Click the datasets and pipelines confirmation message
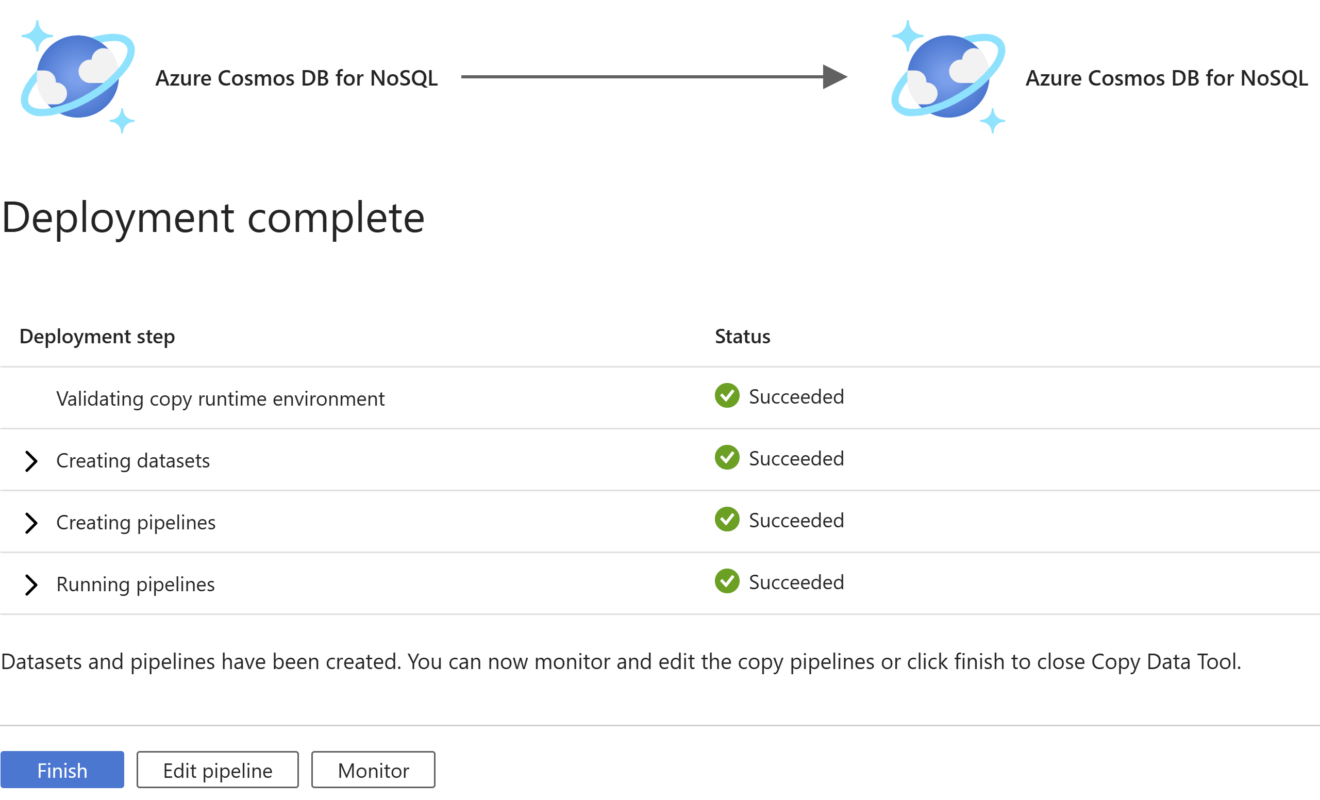 click(x=622, y=661)
